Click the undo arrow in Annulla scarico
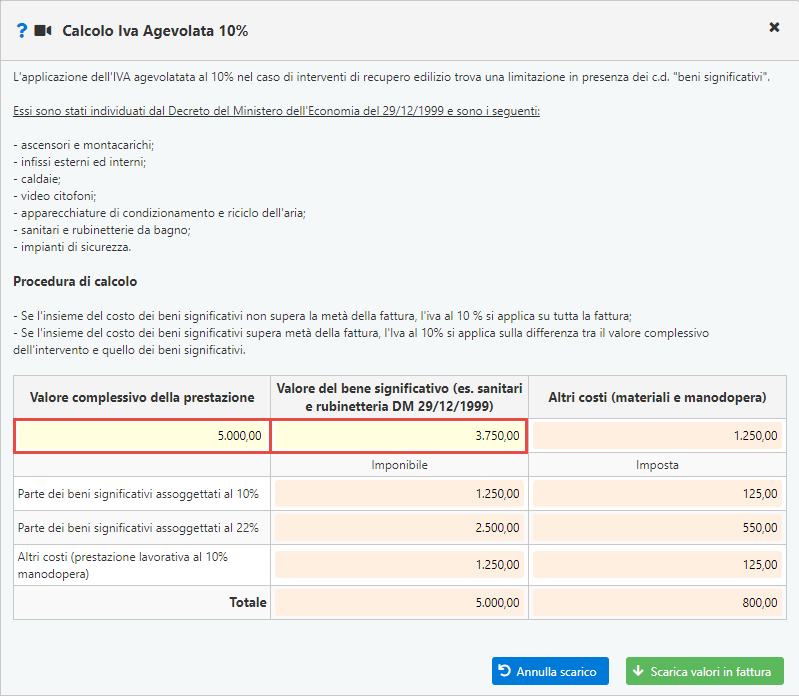799x696 pixels. point(504,671)
